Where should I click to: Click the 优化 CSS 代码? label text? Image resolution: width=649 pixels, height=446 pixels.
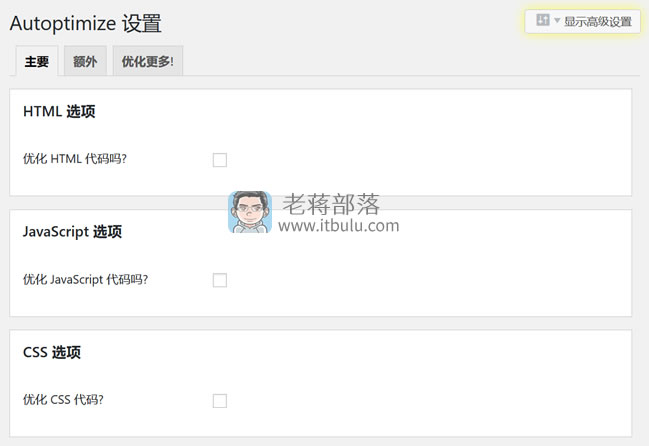(63, 400)
